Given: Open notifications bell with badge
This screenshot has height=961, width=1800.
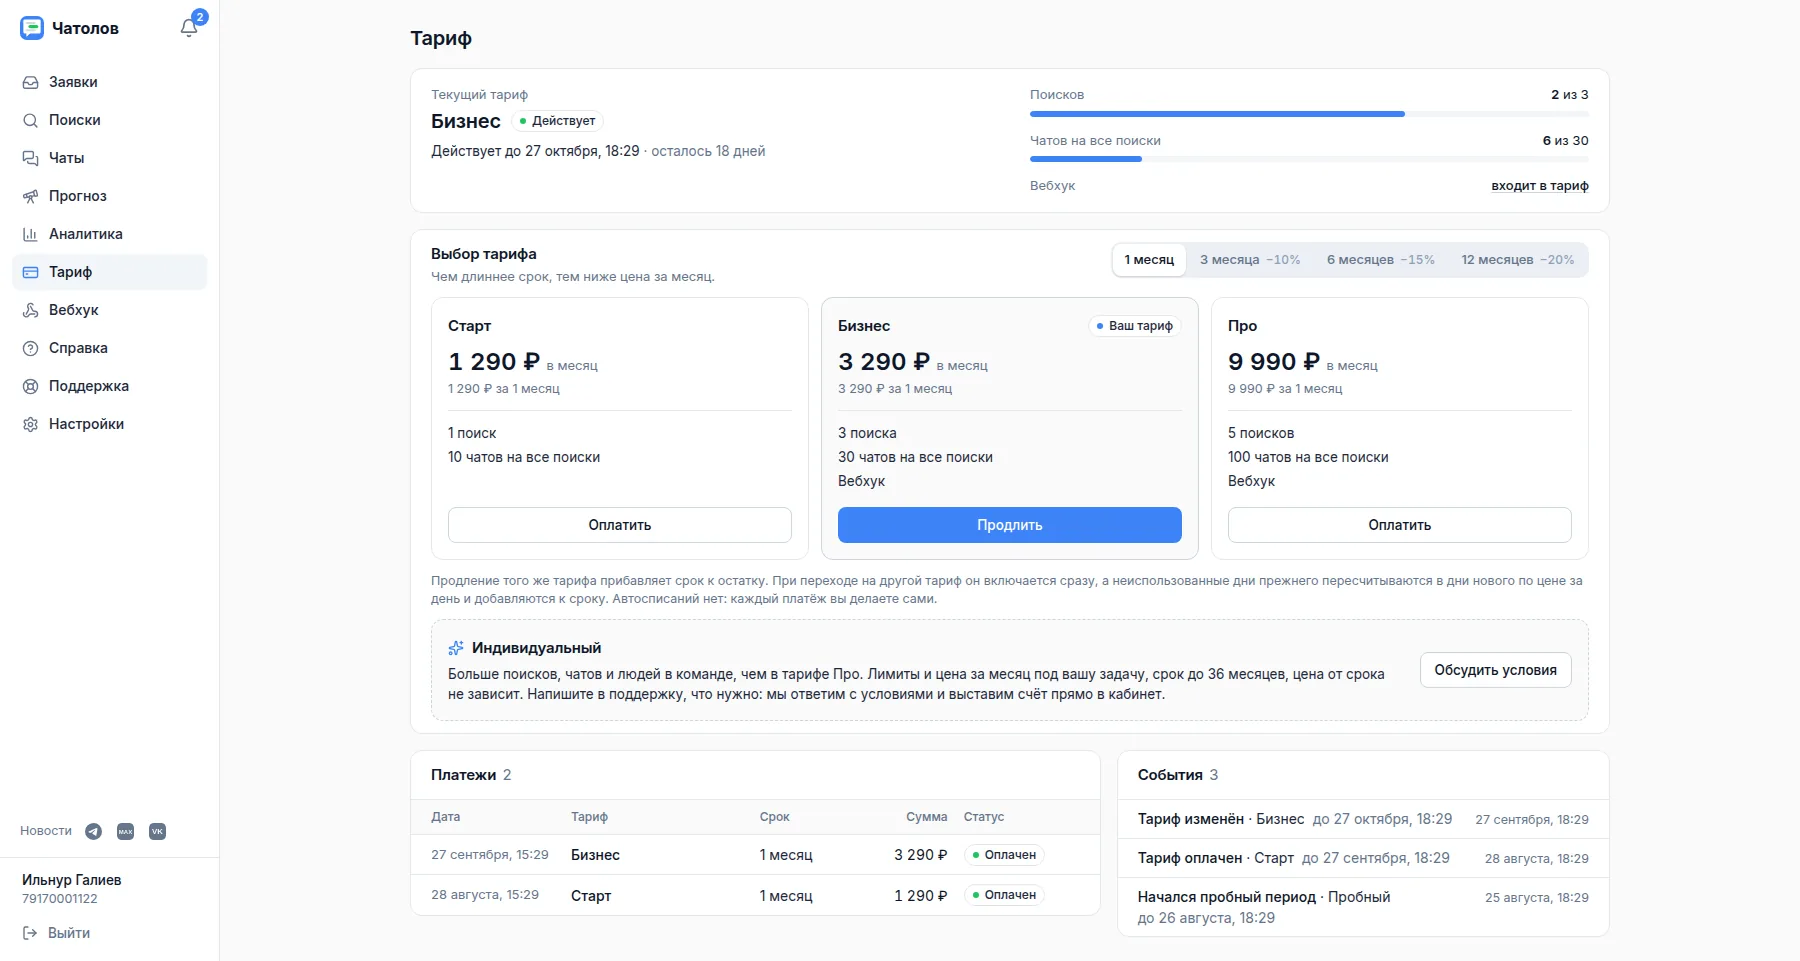Looking at the screenshot, I should pyautogui.click(x=189, y=27).
